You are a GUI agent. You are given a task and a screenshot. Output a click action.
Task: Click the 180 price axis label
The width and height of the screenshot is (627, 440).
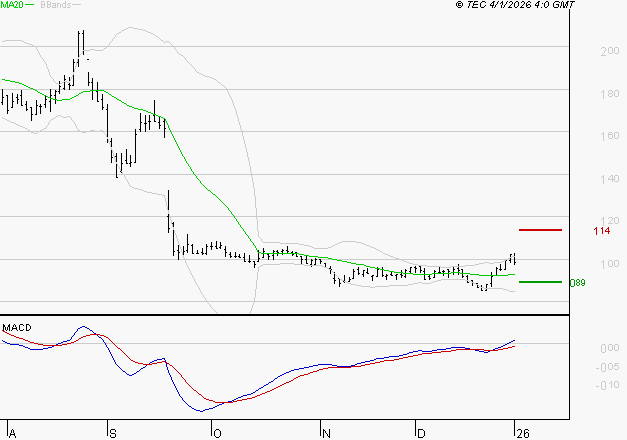[609, 94]
